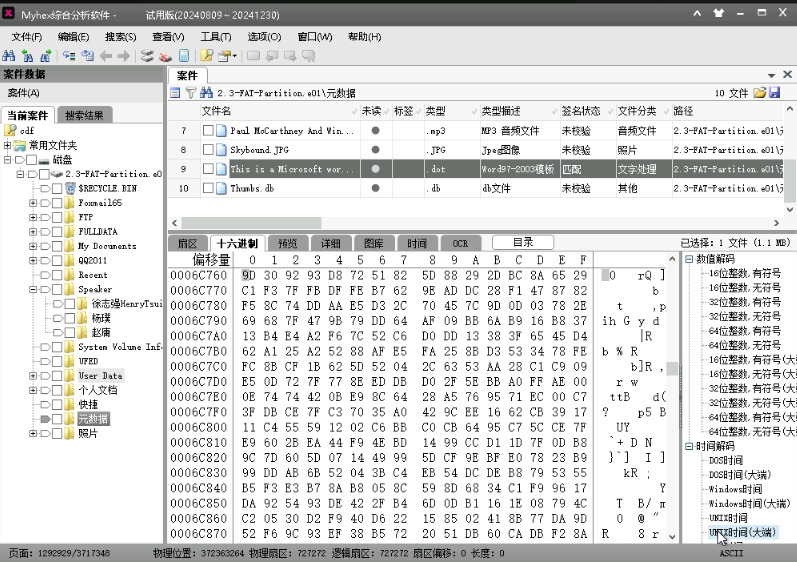Click the 目录 button
This screenshot has width=797, height=562.
click(x=523, y=242)
